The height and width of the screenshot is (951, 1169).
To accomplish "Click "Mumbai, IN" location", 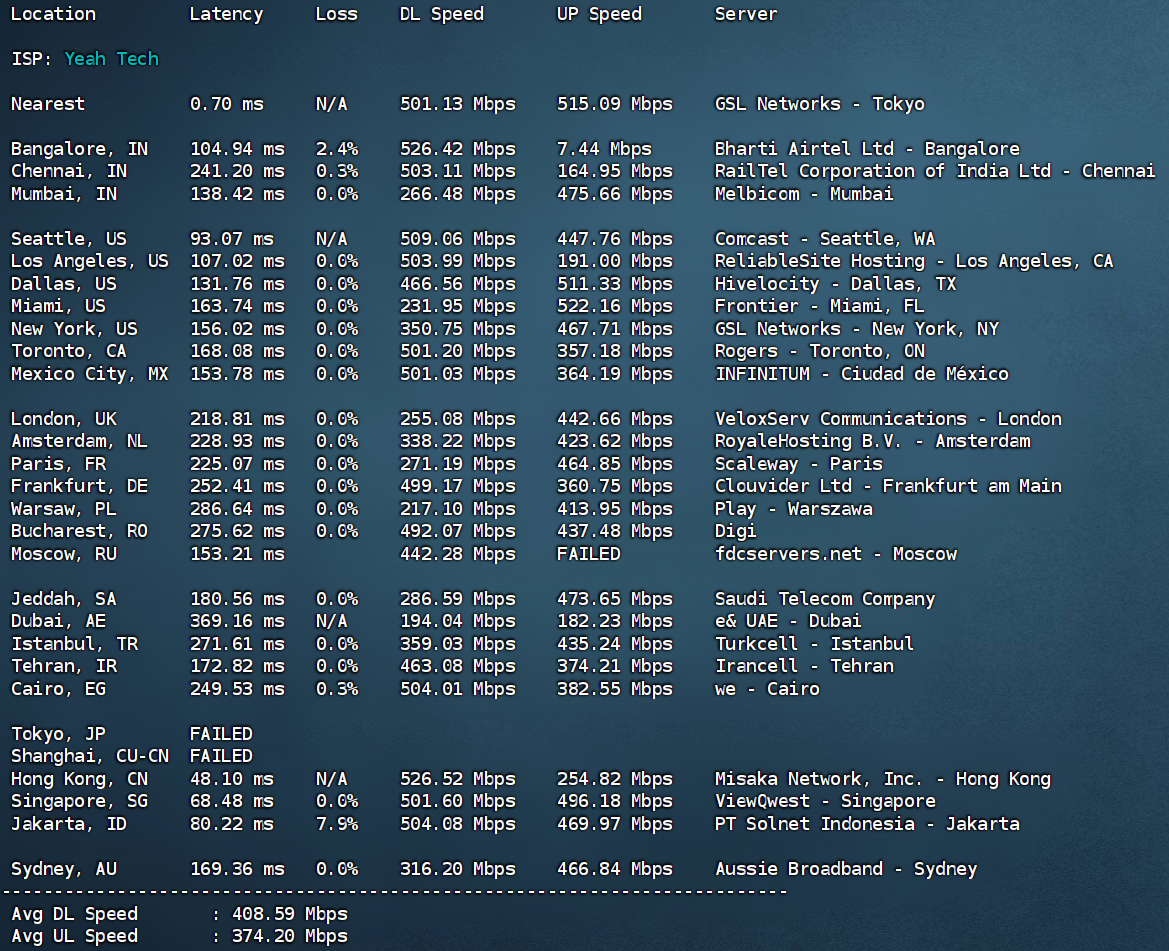I will tap(63, 194).
